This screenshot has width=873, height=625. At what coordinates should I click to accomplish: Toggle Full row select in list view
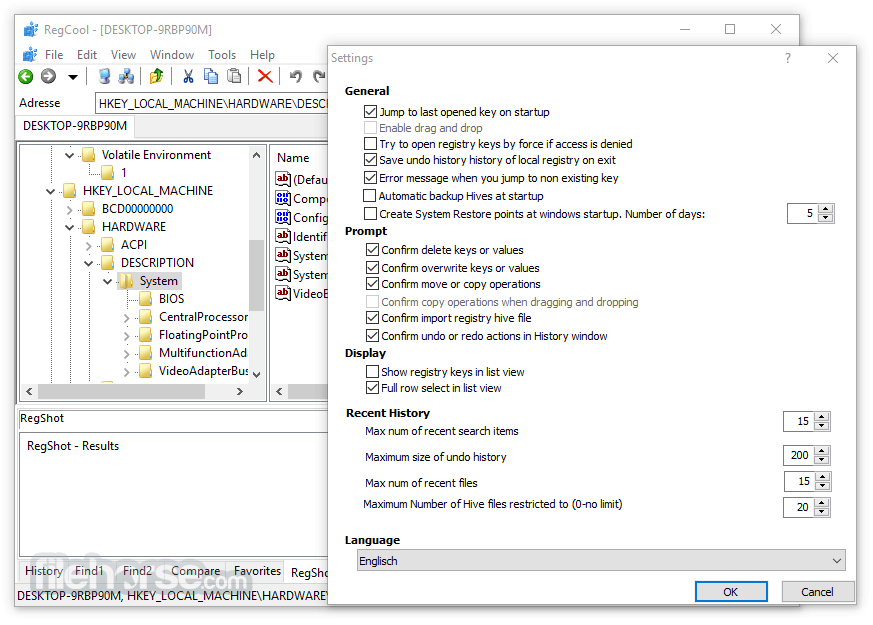tap(372, 387)
